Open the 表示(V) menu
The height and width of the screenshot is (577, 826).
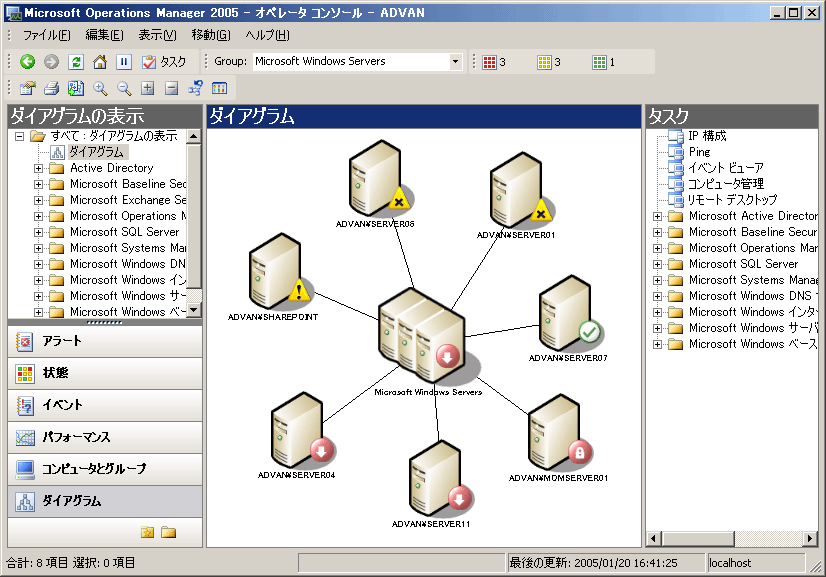[x=157, y=35]
